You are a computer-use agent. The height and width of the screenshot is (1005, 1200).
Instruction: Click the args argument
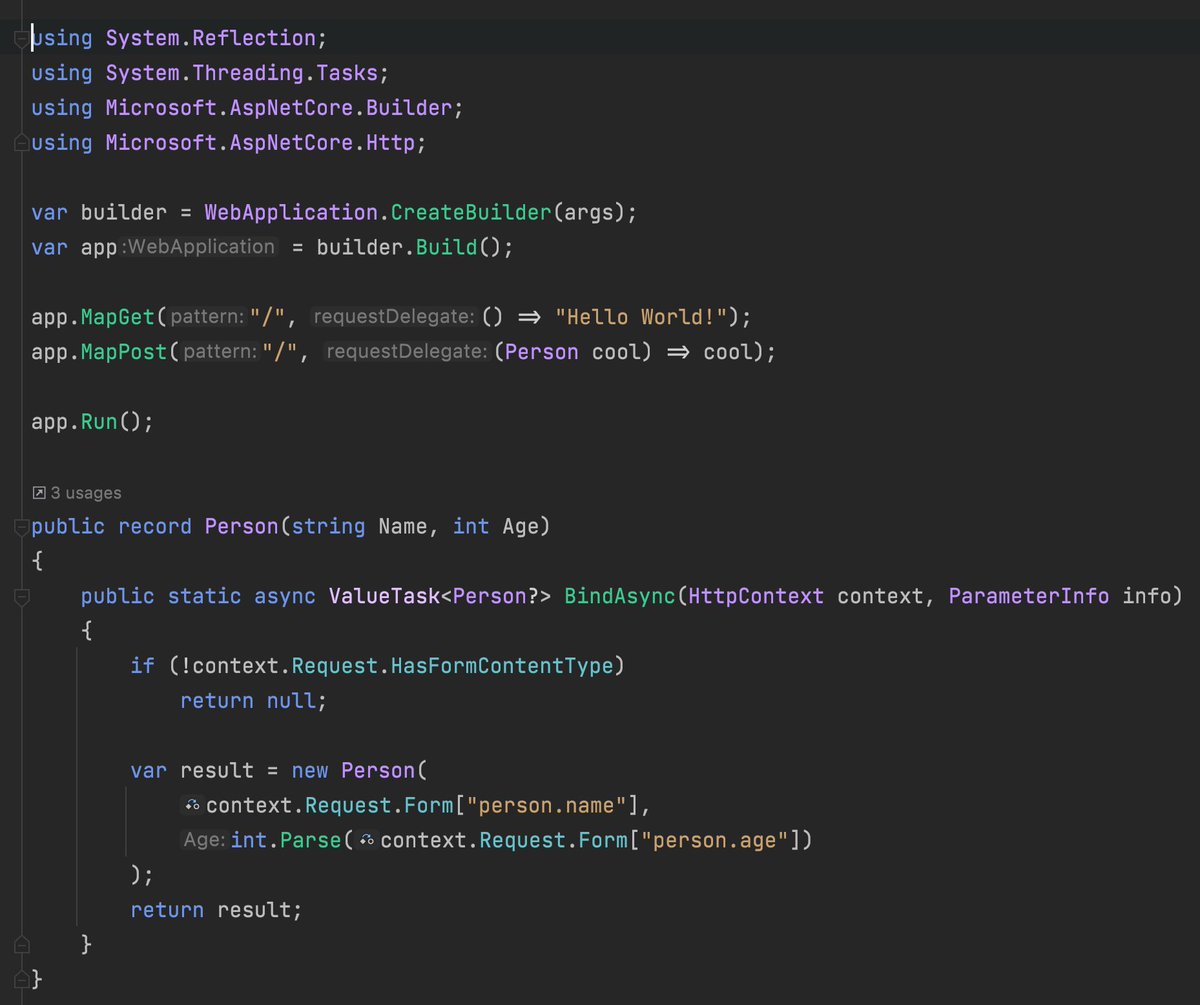(589, 213)
